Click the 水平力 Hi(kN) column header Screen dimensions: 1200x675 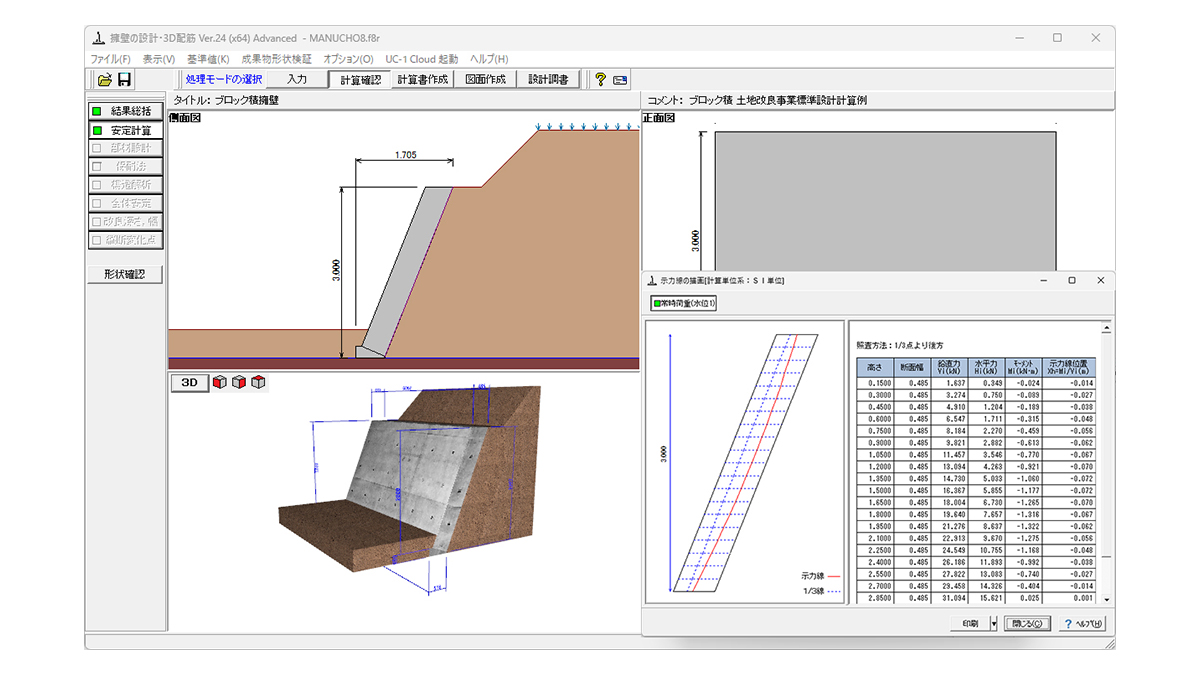coord(986,367)
